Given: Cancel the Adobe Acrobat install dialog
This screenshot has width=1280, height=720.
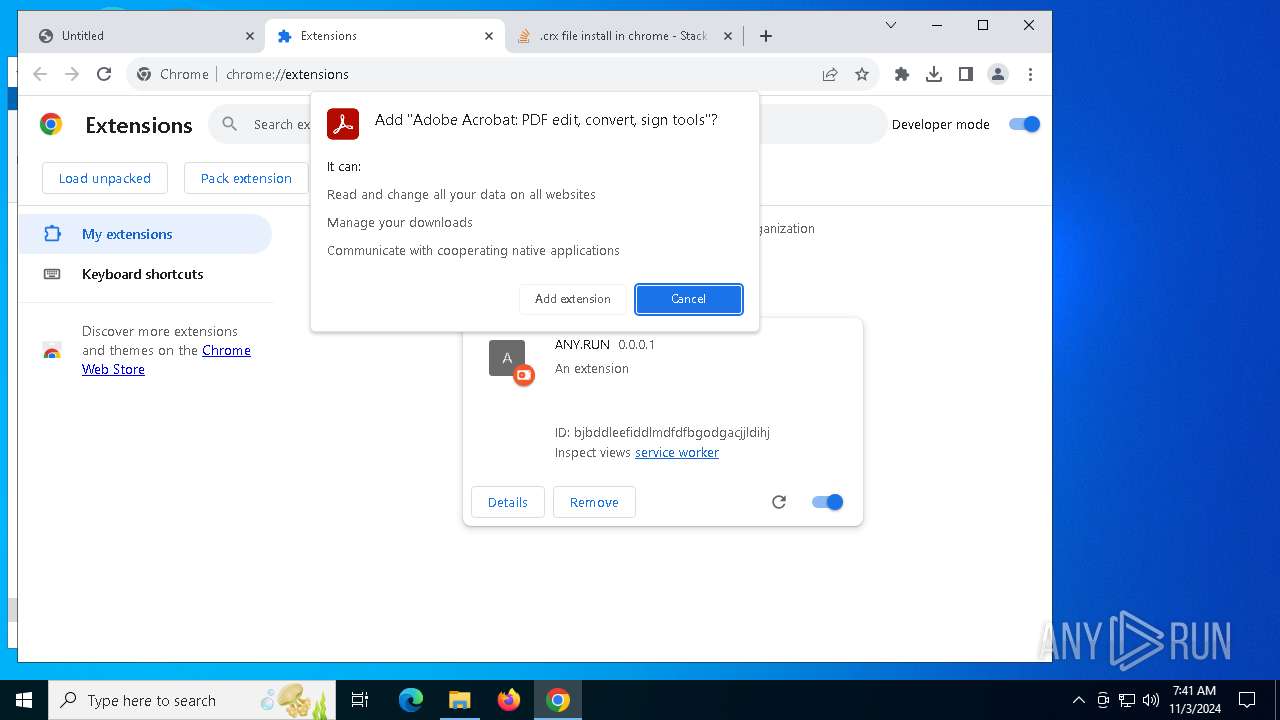Looking at the screenshot, I should pyautogui.click(x=689, y=299).
